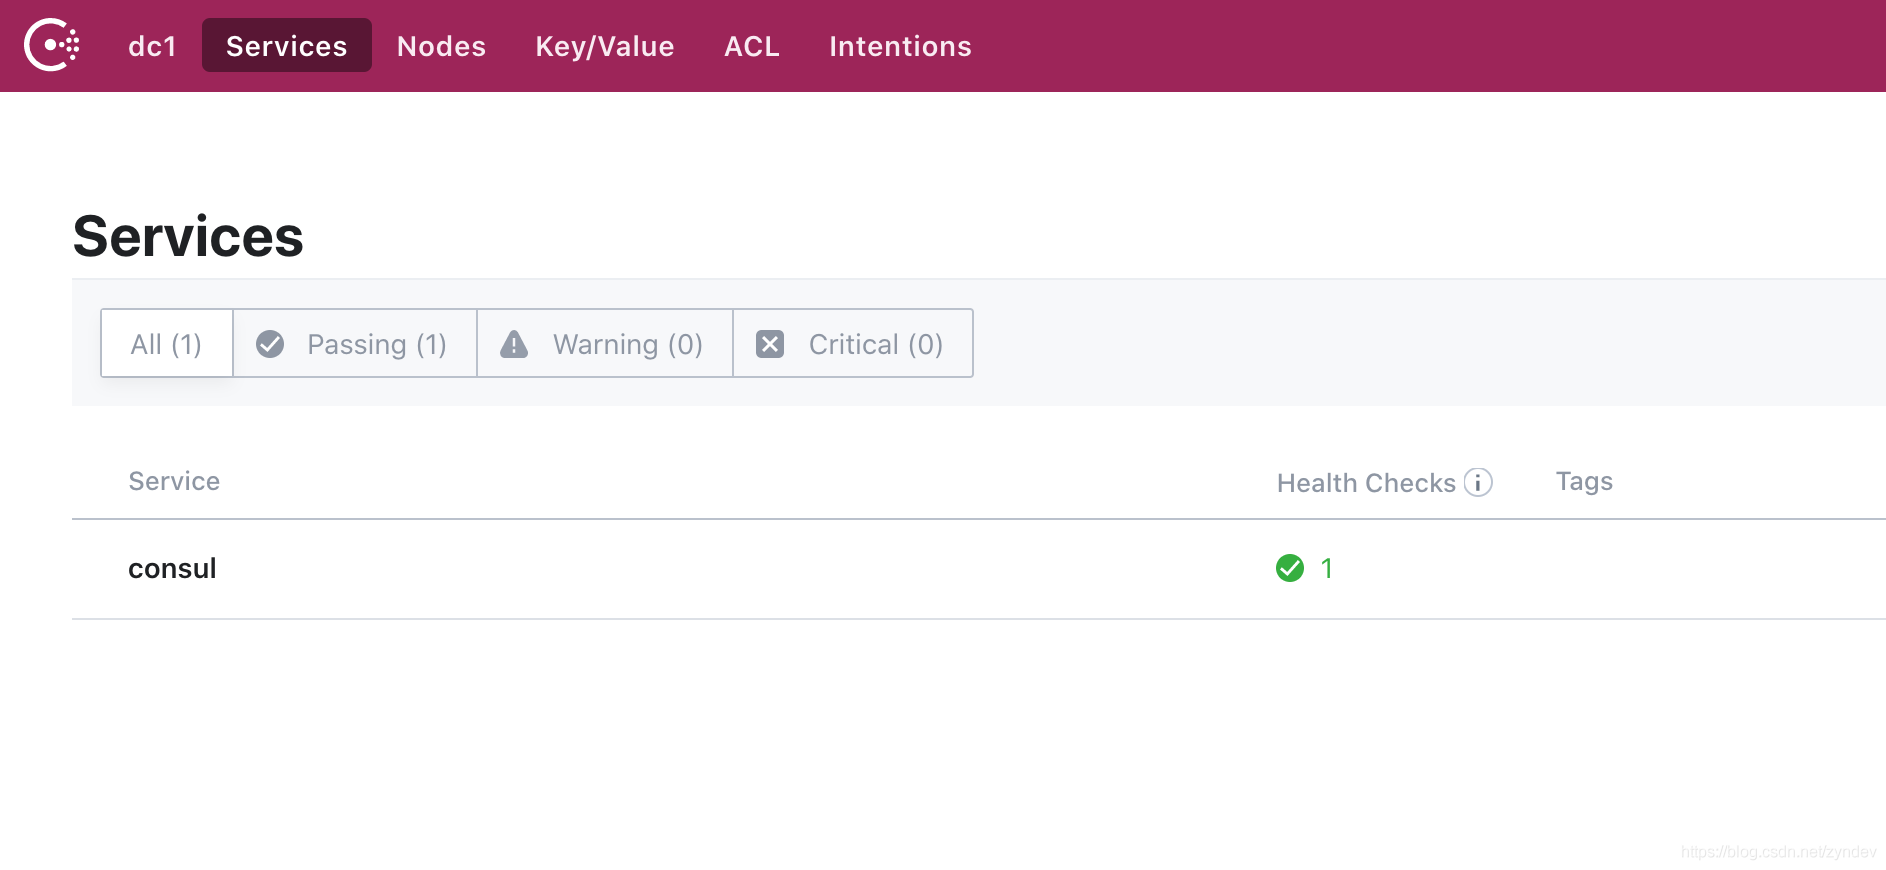Click the Critical filter X icon

[770, 344]
